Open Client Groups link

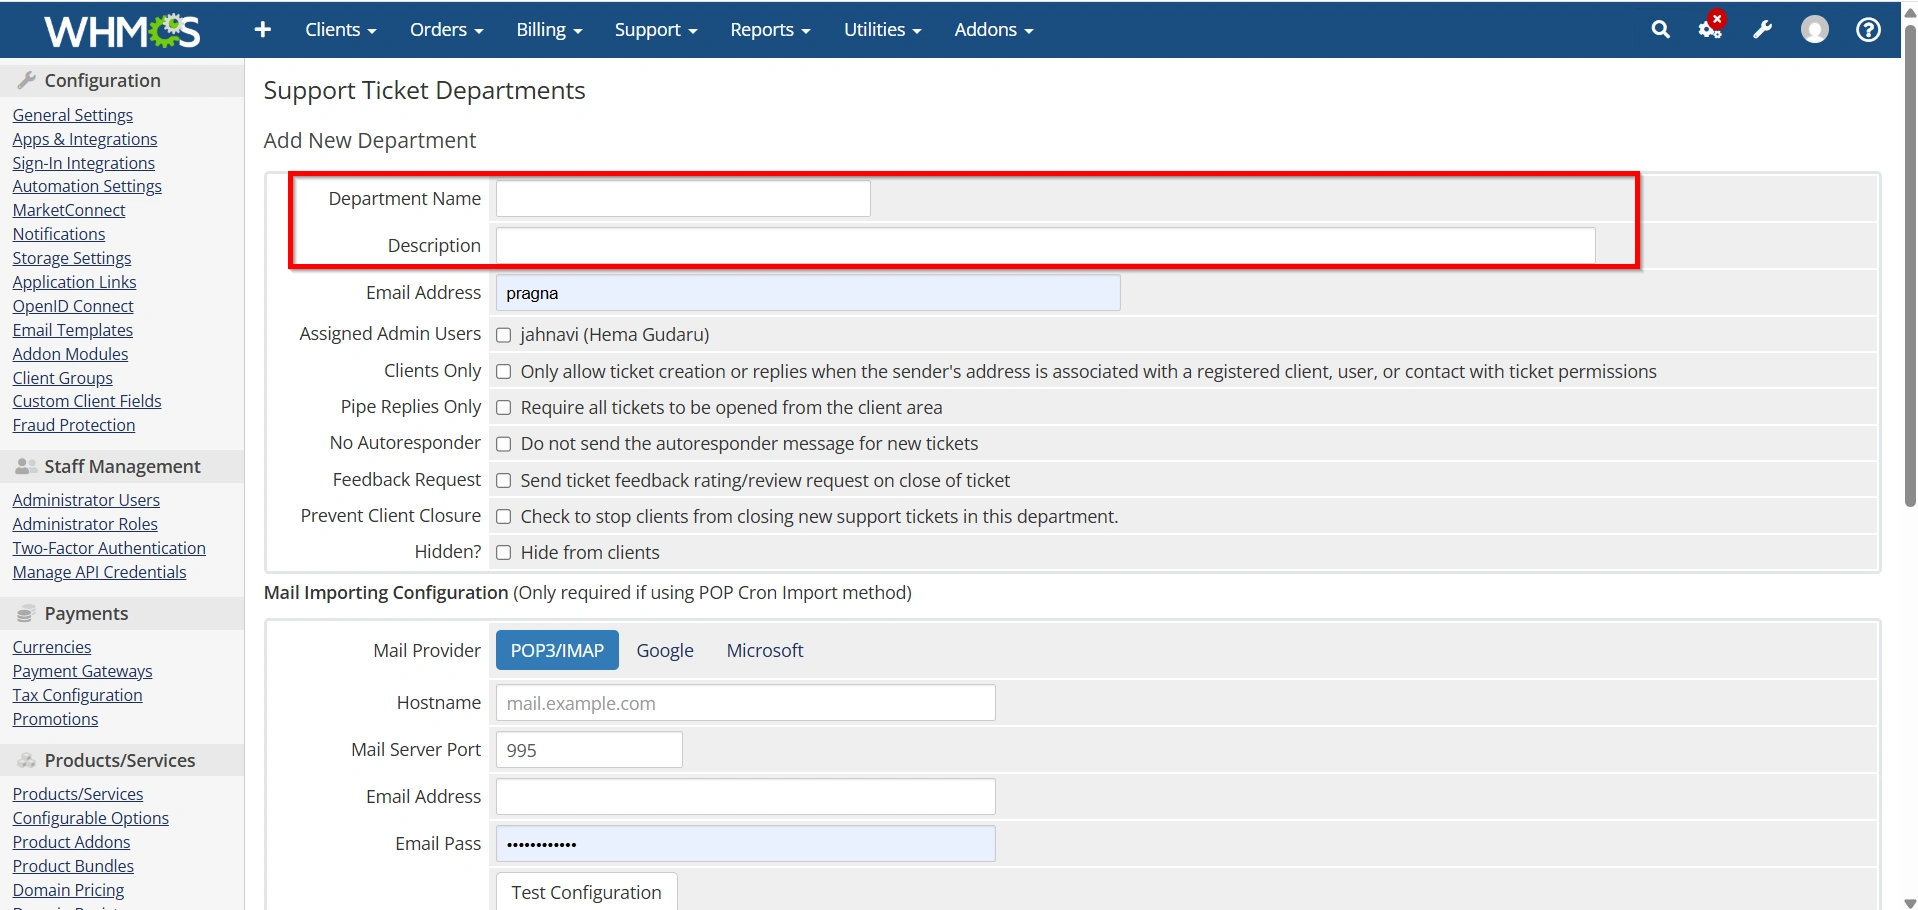pos(63,378)
